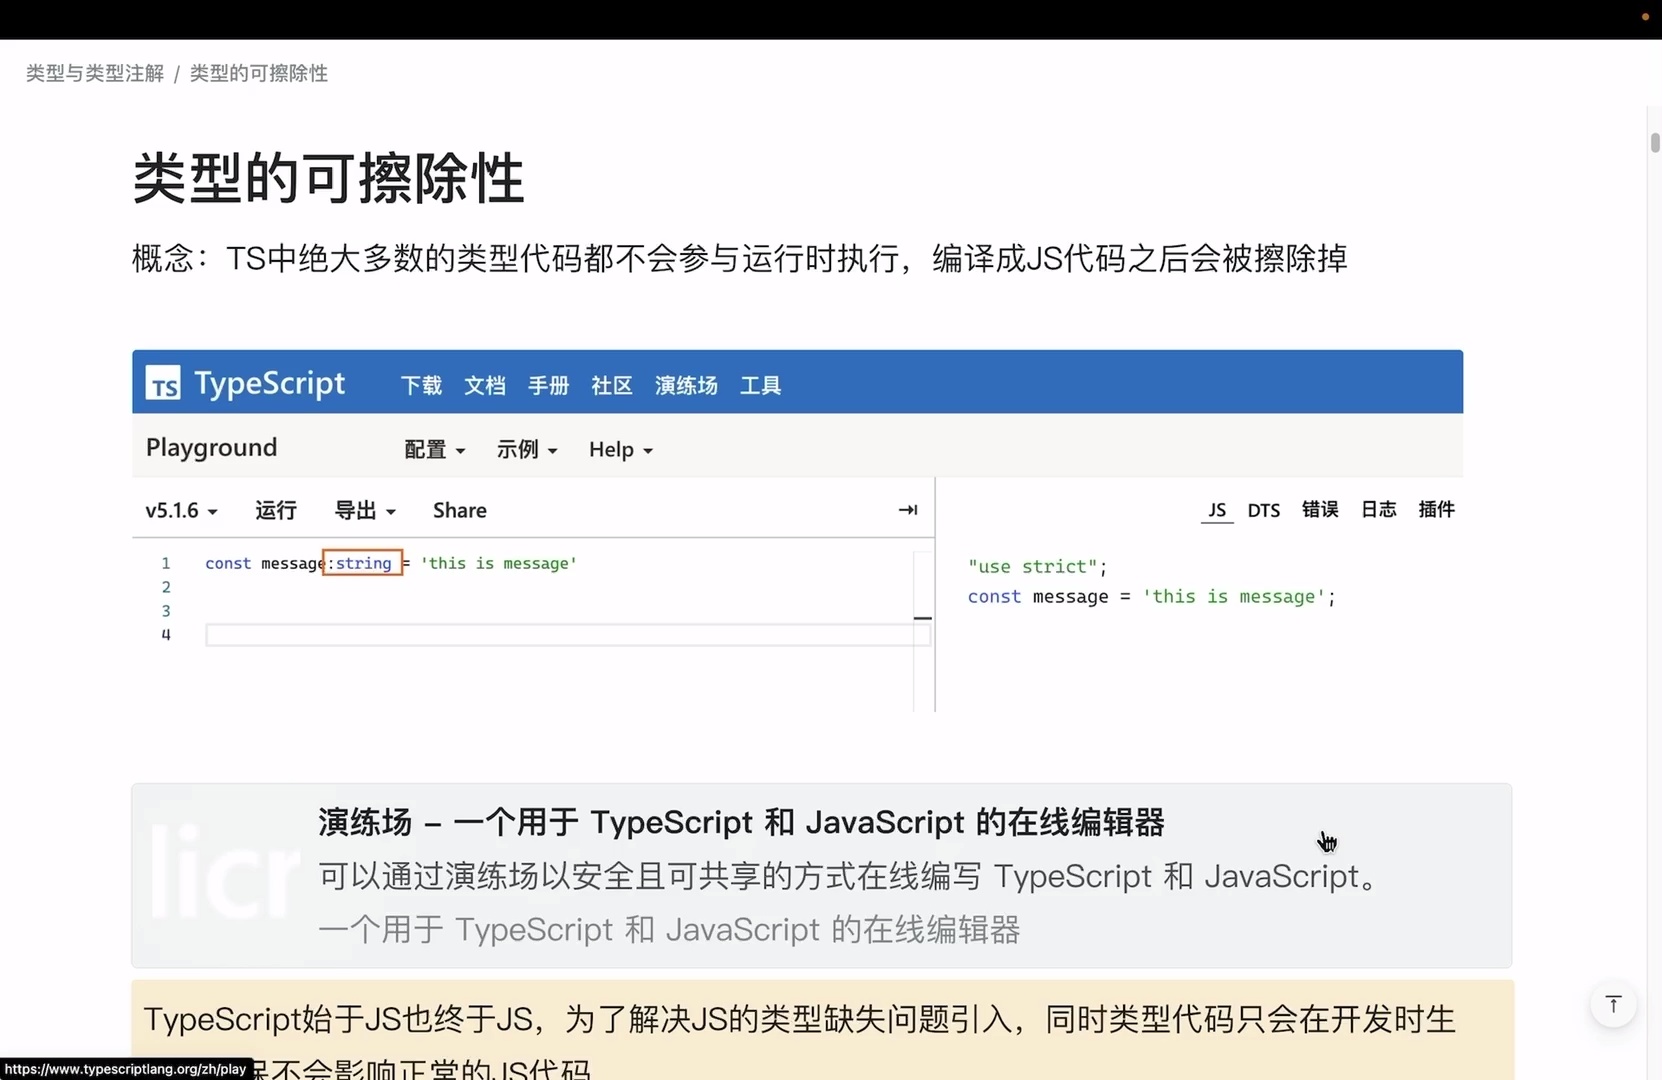Image resolution: width=1662 pixels, height=1080 pixels.
Task: Click the highlighted :string type annotation
Action: pos(363,563)
